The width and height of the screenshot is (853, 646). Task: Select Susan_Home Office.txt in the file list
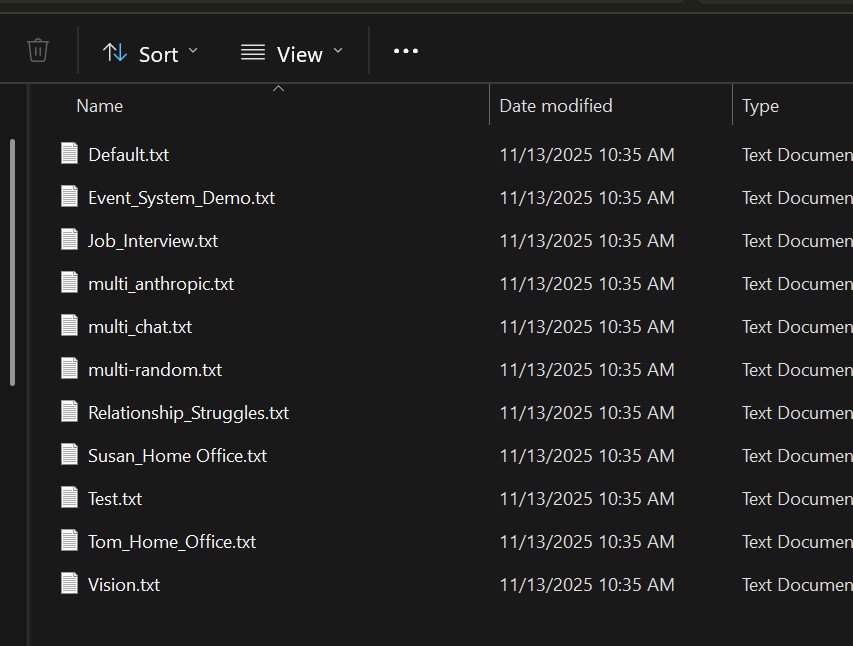[x=177, y=455]
